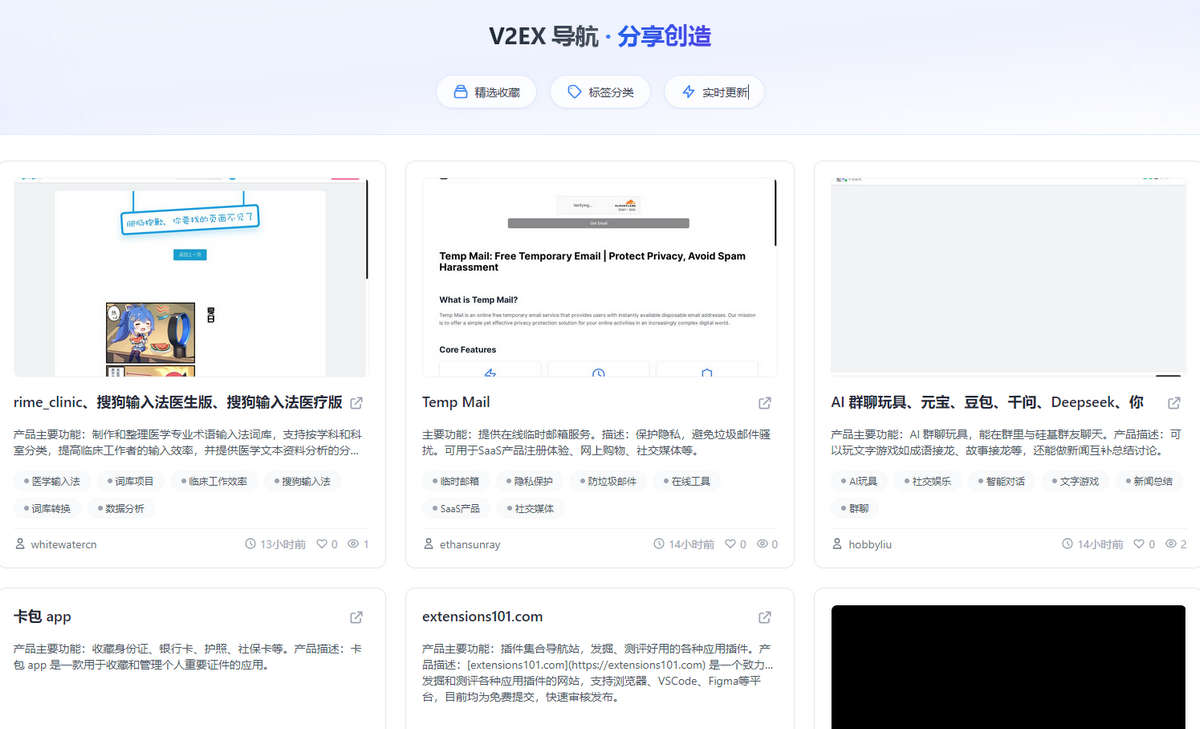Open the extensions101.com card's external link icon
This screenshot has width=1200, height=729.
click(x=765, y=617)
